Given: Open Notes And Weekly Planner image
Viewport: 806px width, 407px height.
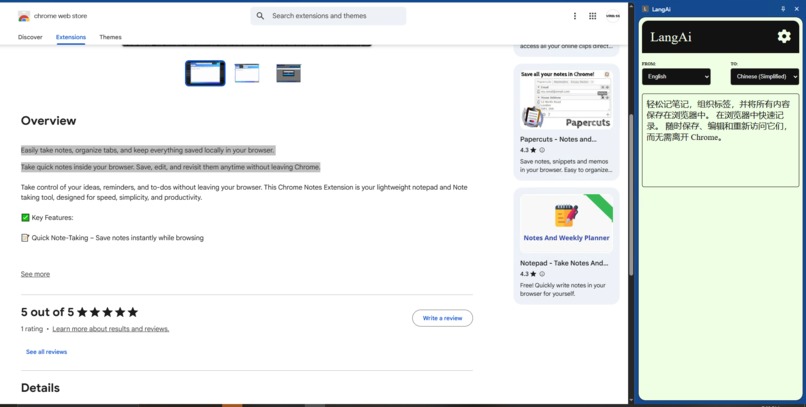Looking at the screenshot, I should click(x=566, y=224).
